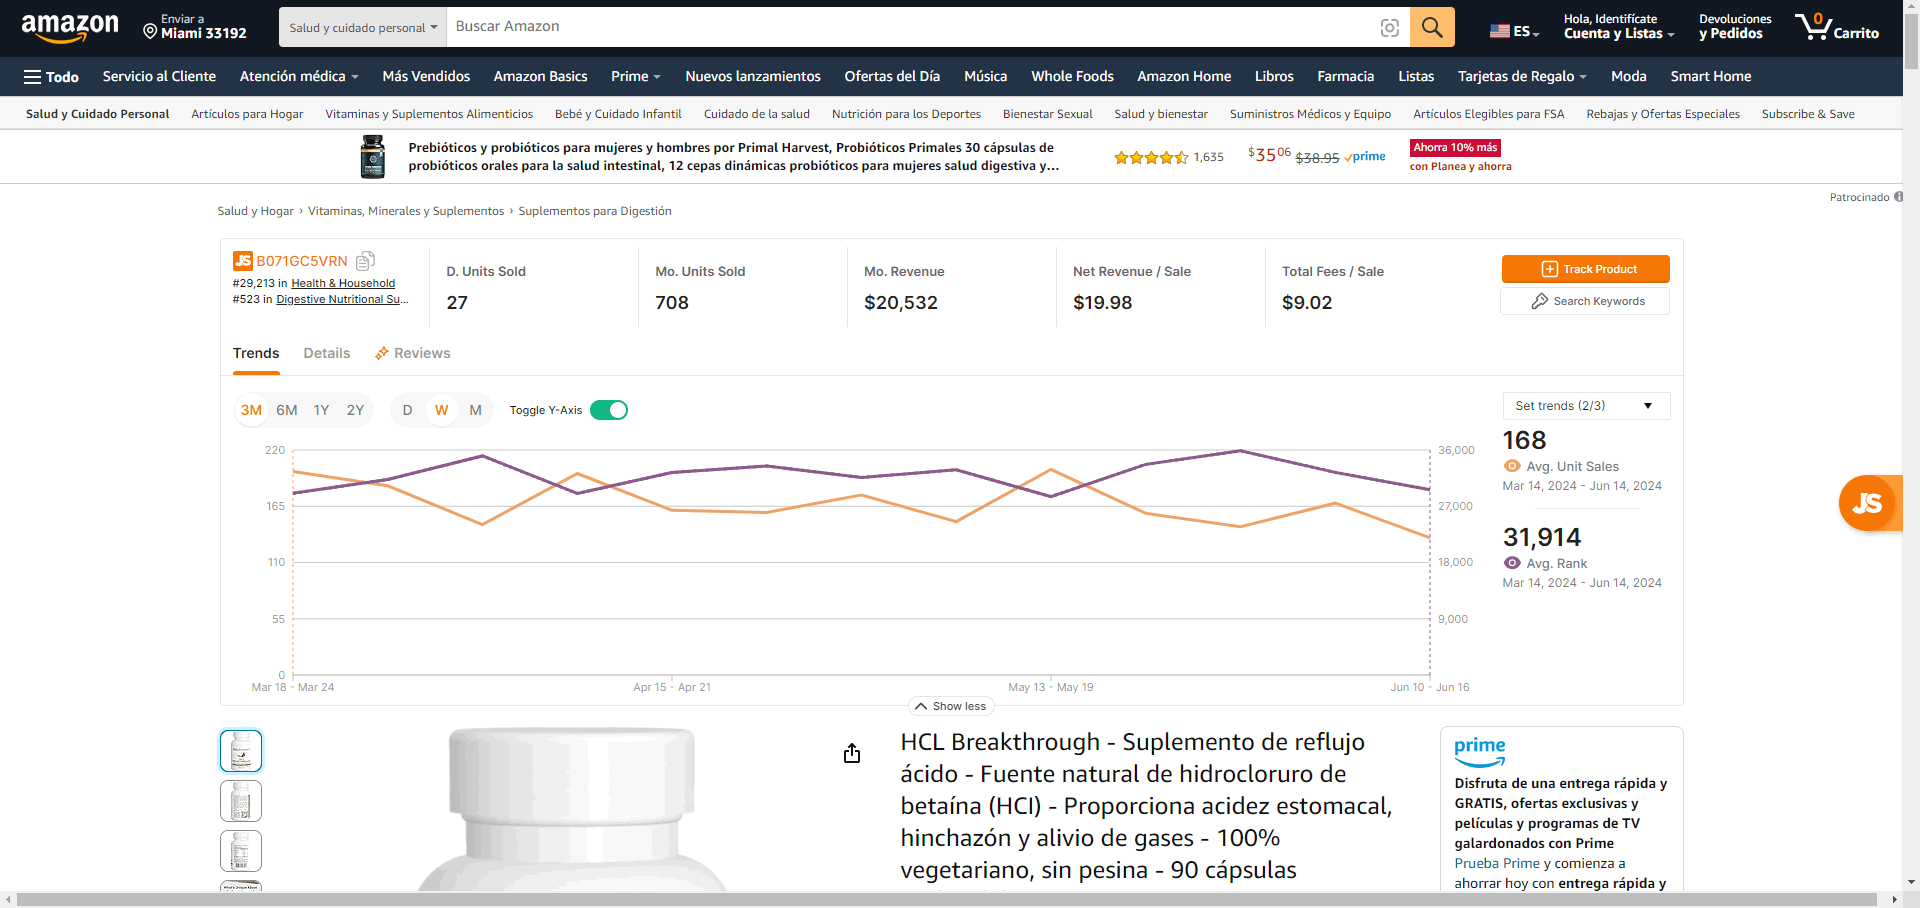1920x908 pixels.
Task: Click the sponsored probiotic bottle image
Action: tap(372, 156)
